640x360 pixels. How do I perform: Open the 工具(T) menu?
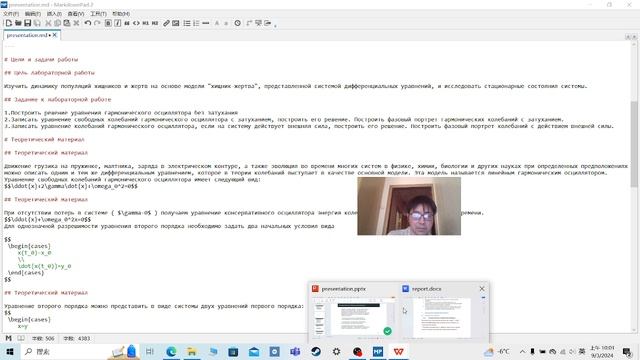[x=98, y=14]
